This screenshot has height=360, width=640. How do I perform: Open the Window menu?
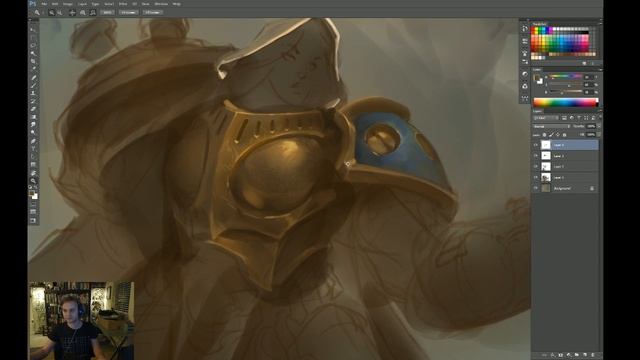coord(161,4)
